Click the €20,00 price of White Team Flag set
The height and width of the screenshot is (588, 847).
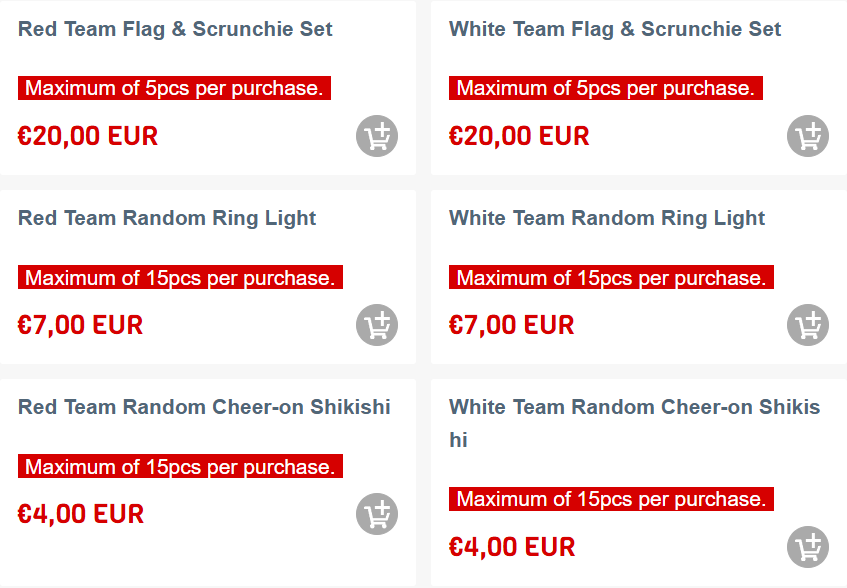point(519,136)
